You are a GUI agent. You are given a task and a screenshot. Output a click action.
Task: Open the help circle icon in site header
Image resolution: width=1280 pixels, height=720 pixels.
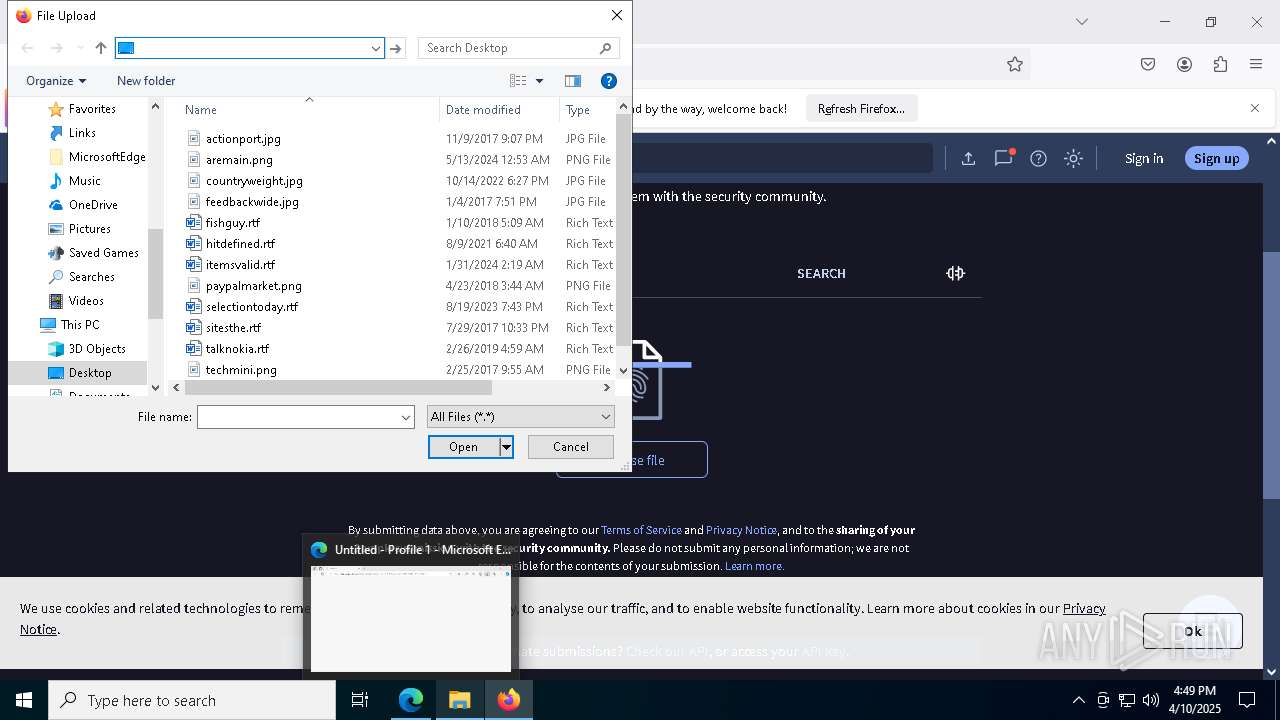1038,158
